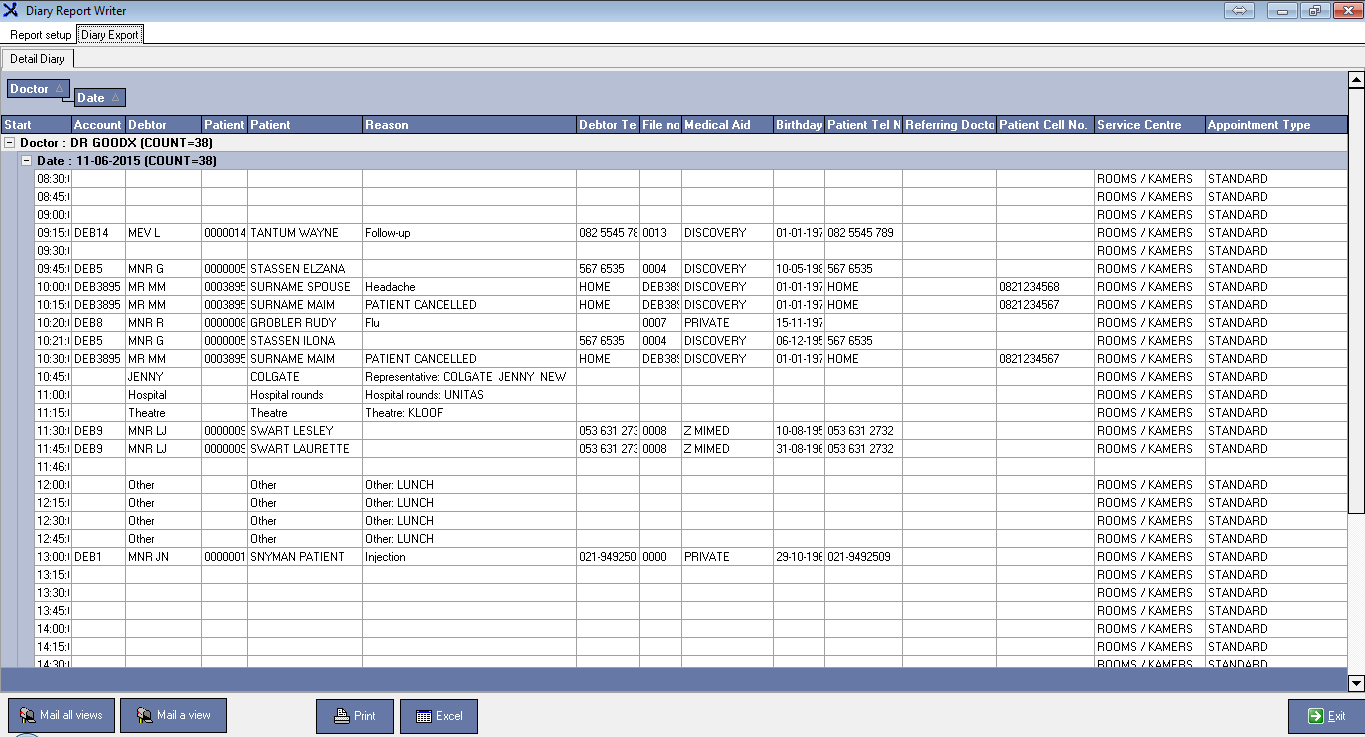Click the Diary Report Writer app icon
Screen dimensions: 1365x737
[12, 11]
